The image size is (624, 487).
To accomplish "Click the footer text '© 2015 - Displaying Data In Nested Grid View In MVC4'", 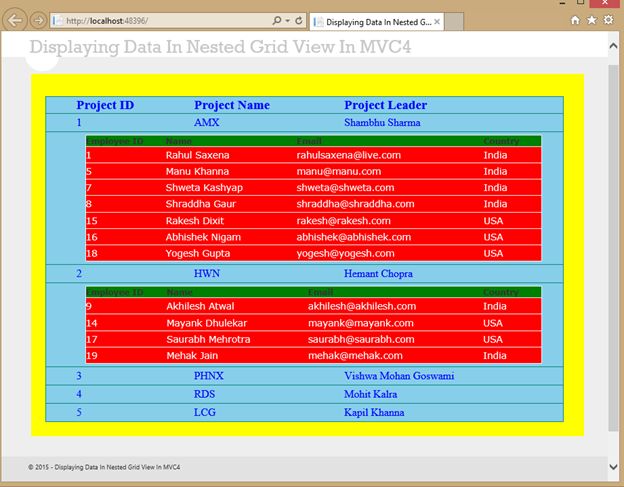I will tap(104, 467).
